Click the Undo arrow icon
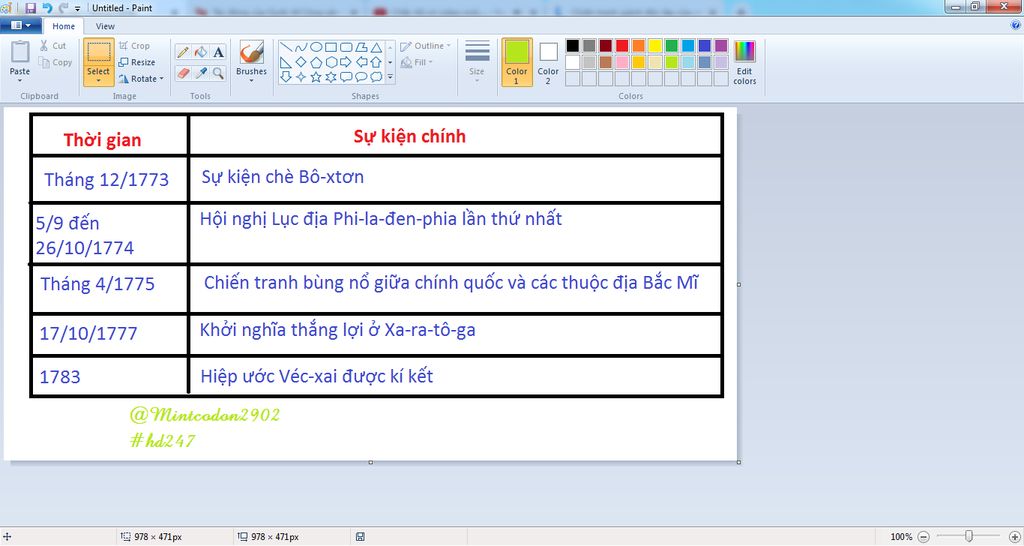This screenshot has width=1024, height=546. tap(47, 8)
